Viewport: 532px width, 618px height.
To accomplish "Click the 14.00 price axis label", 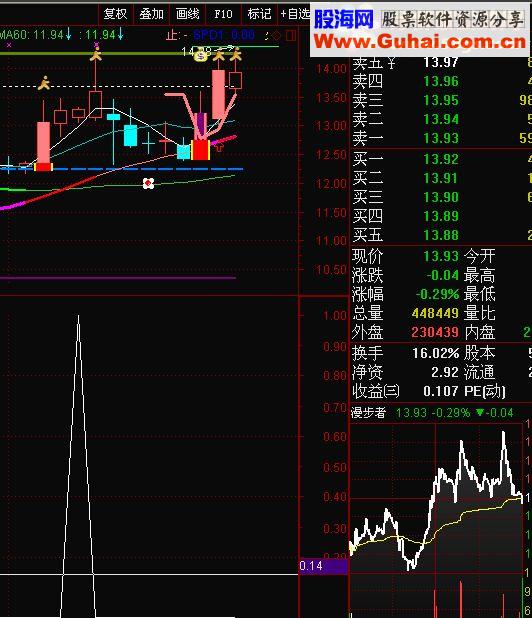I will [x=331, y=69].
